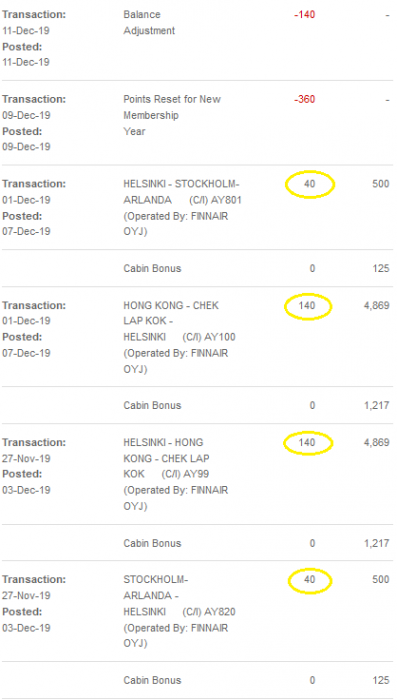Image resolution: width=397 pixels, height=700 pixels.
Task: Click the Balance Adjustment transaction description
Action: 149,23
